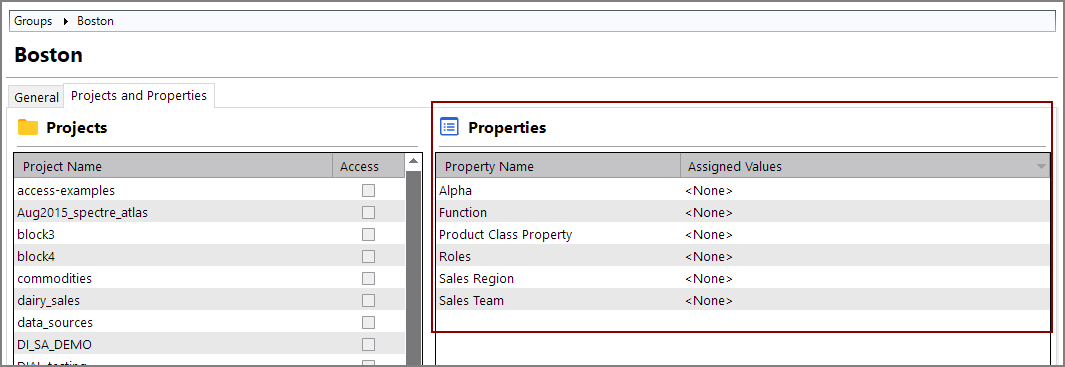Viewport: 1065px width, 367px height.
Task: Click Projects list scroll-up arrow
Action: point(413,162)
